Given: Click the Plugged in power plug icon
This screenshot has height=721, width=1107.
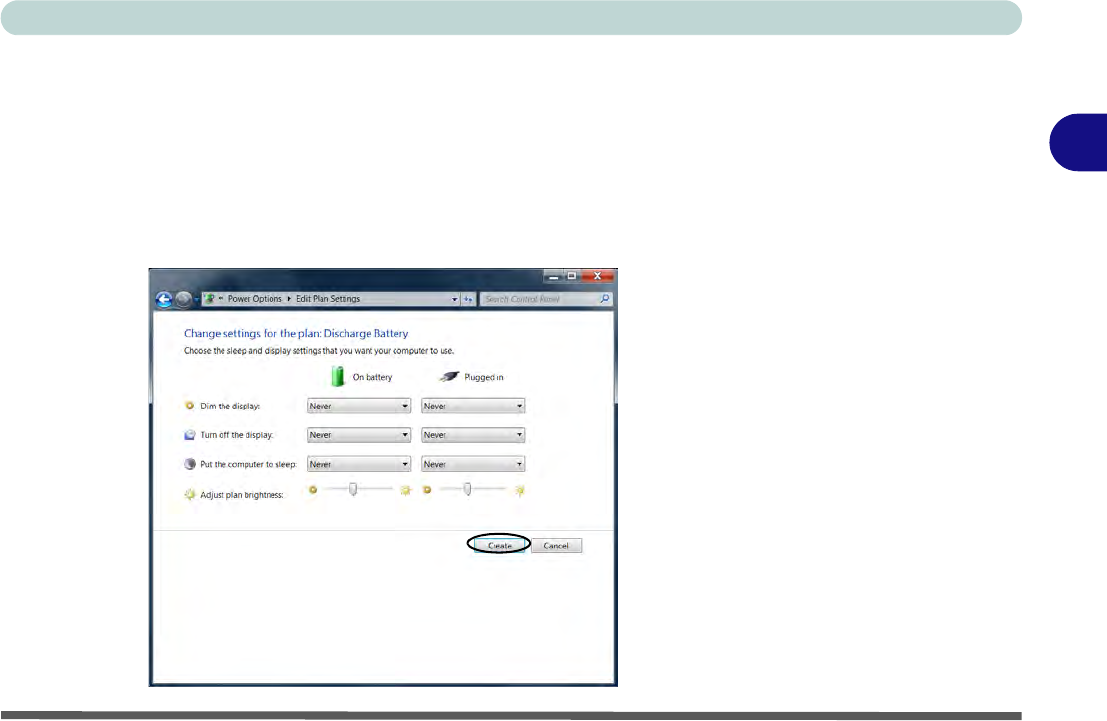Looking at the screenshot, I should point(449,376).
